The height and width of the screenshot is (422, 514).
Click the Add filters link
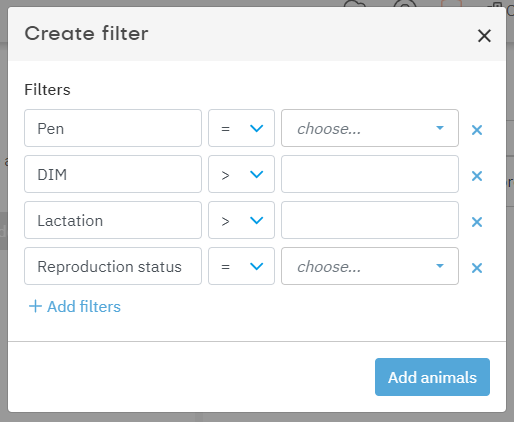point(75,307)
